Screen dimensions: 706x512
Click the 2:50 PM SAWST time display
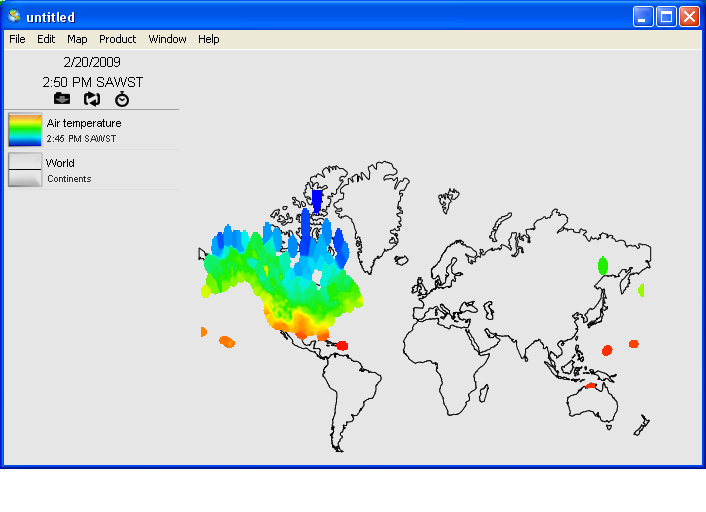93,82
